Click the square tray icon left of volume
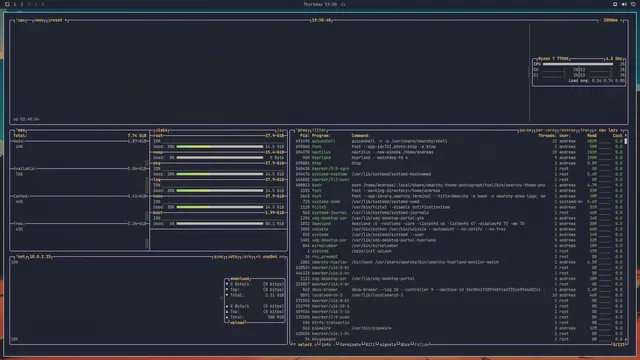This screenshot has width=640, height=360. [615, 4]
